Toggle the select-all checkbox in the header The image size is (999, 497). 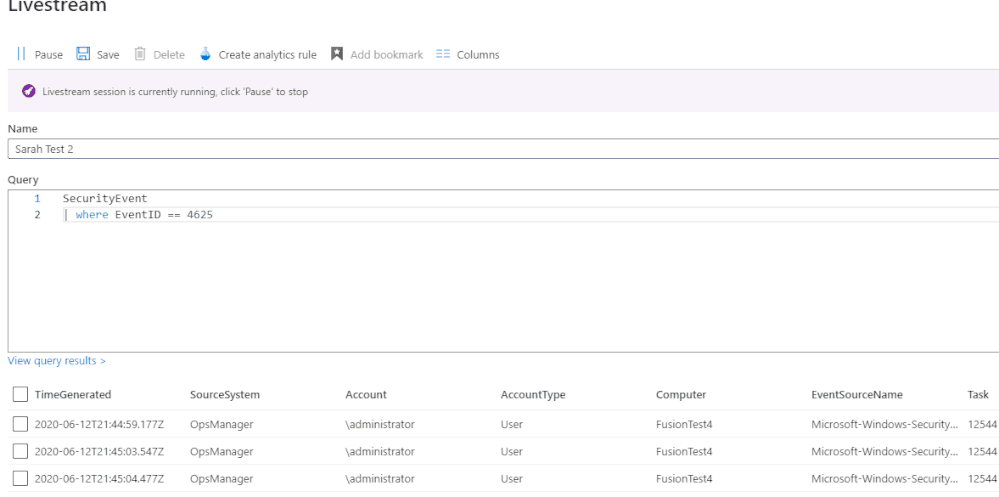click(20, 395)
